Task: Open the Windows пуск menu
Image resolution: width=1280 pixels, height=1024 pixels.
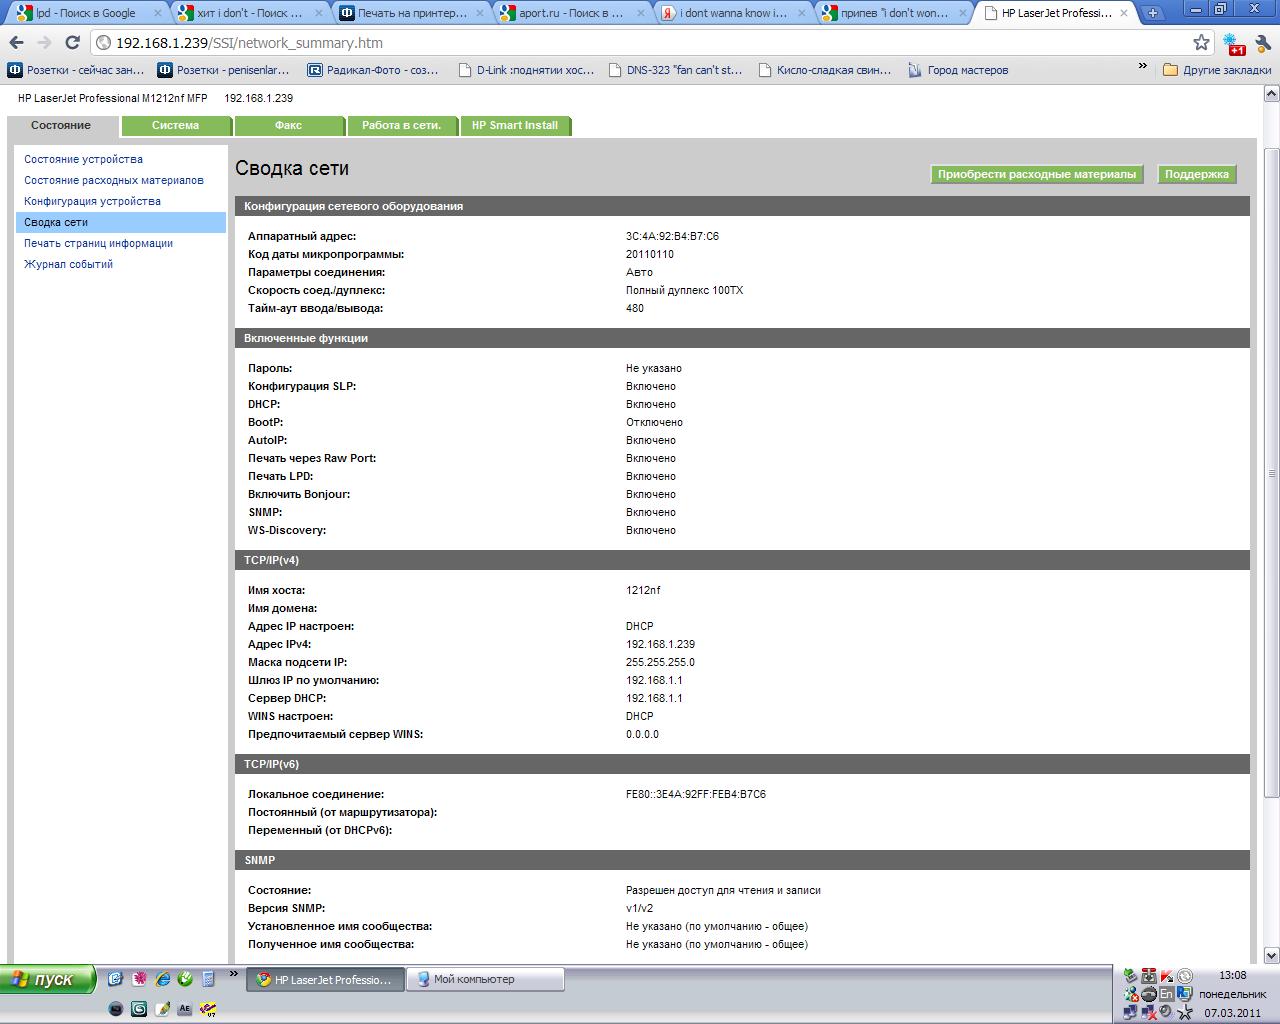Action: coord(48,979)
